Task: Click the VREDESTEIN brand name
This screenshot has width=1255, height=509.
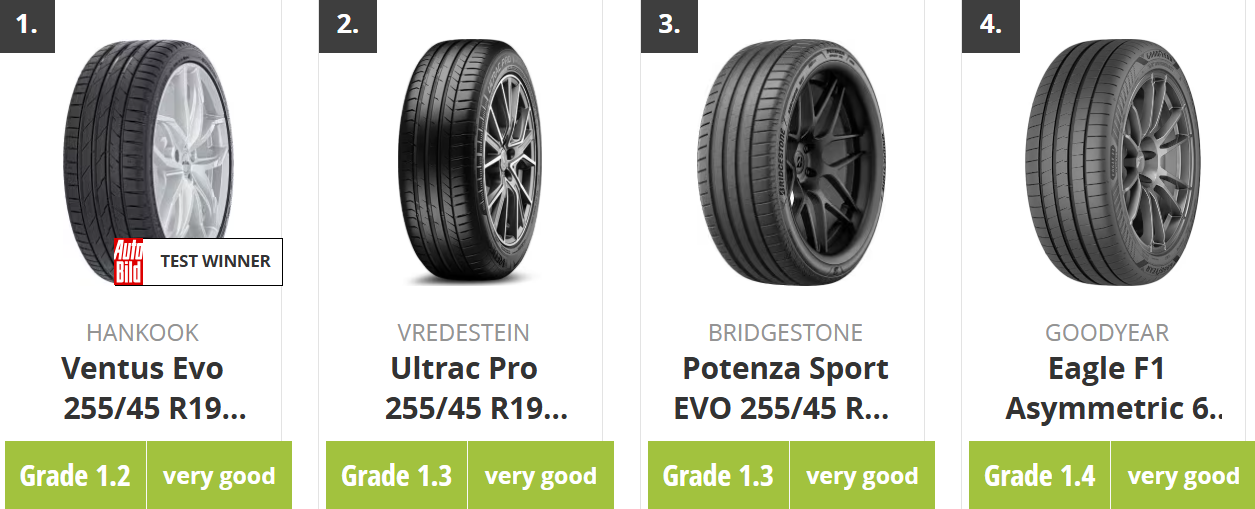Action: pyautogui.click(x=464, y=332)
